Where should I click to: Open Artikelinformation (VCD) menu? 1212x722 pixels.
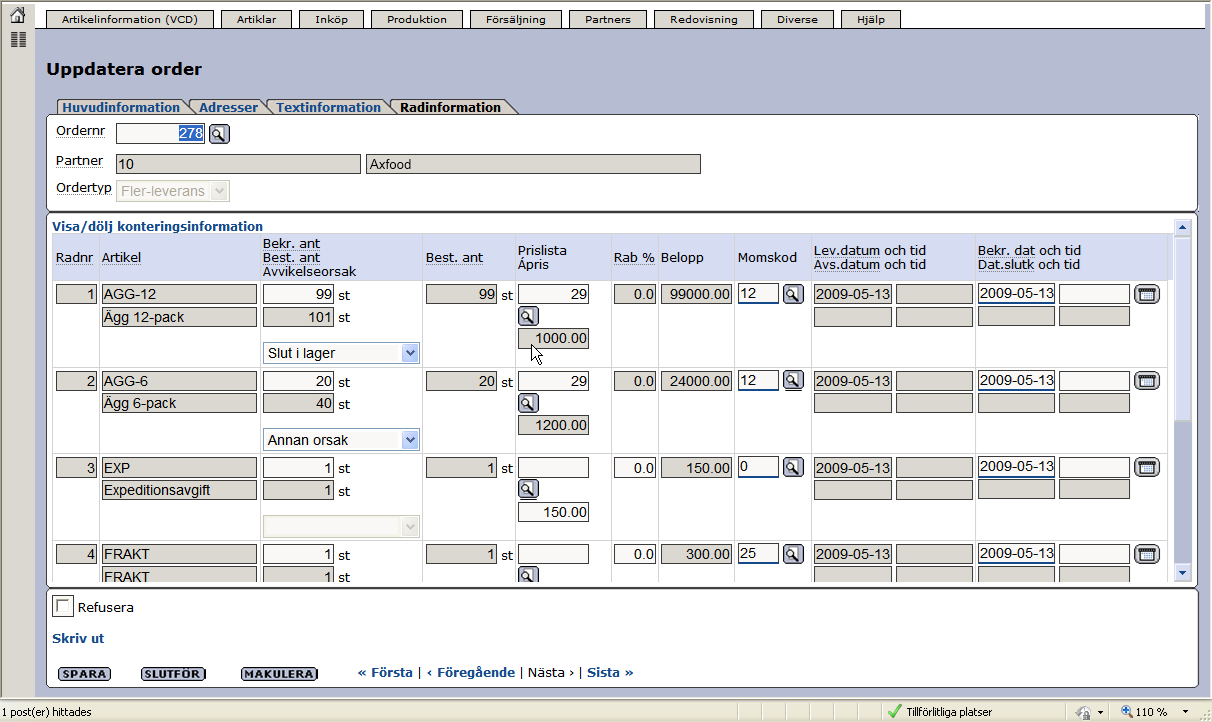point(130,19)
